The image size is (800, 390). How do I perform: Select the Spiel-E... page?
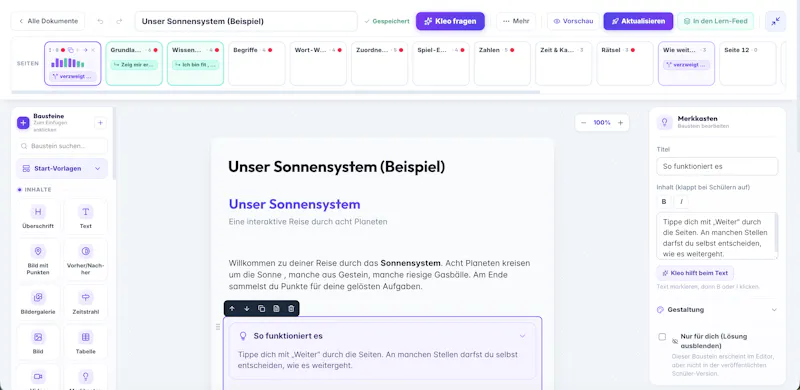(441, 63)
